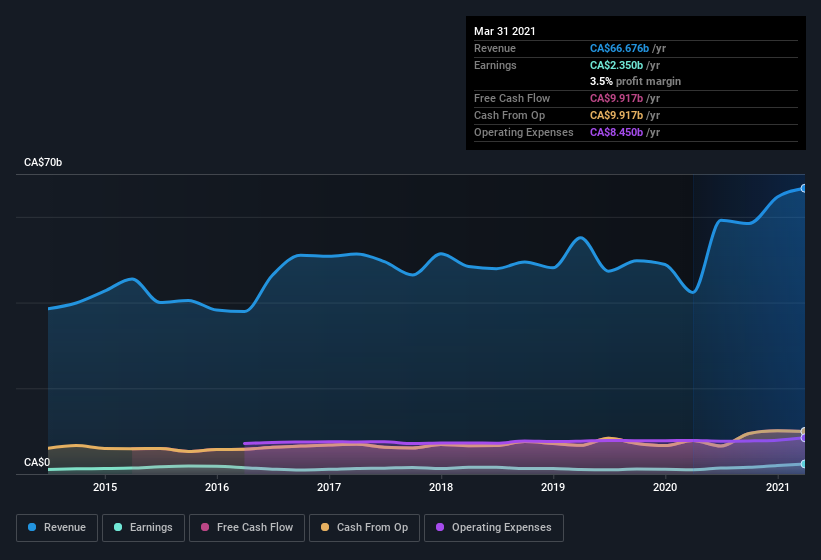This screenshot has width=821, height=560.
Task: Click the 2018 x-axis label
Action: click(x=441, y=487)
